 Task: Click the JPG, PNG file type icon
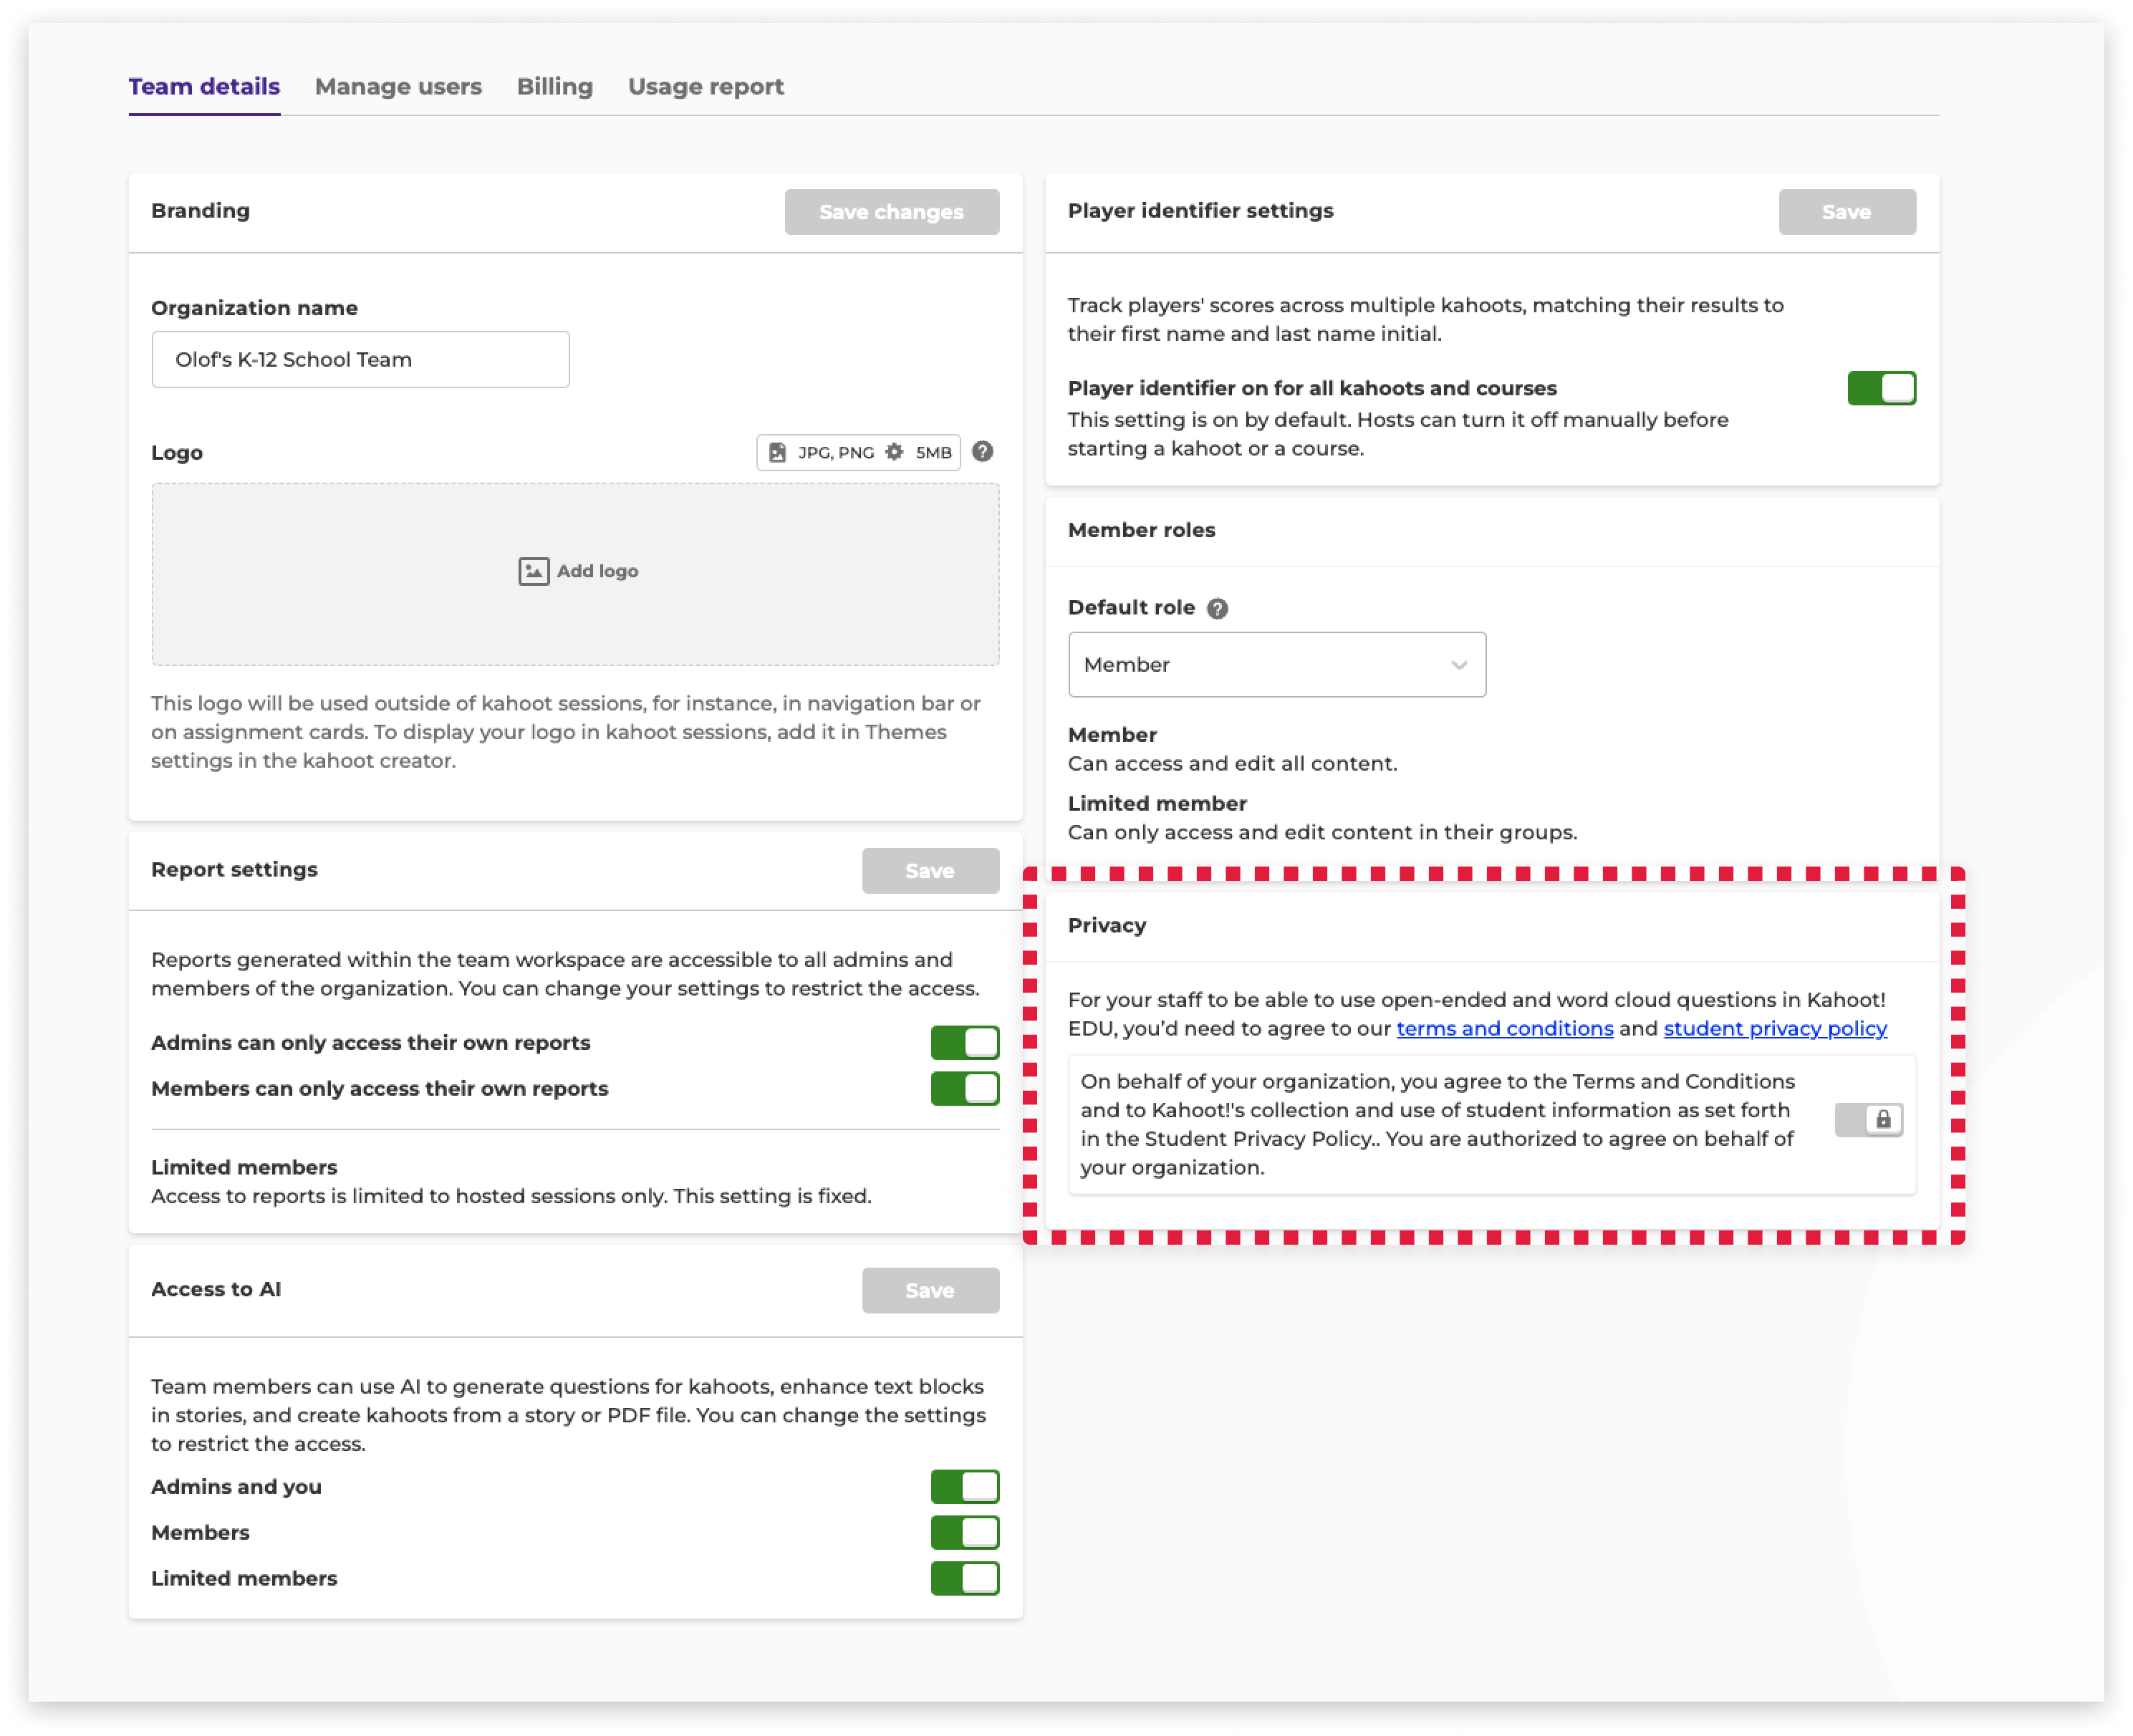point(777,453)
